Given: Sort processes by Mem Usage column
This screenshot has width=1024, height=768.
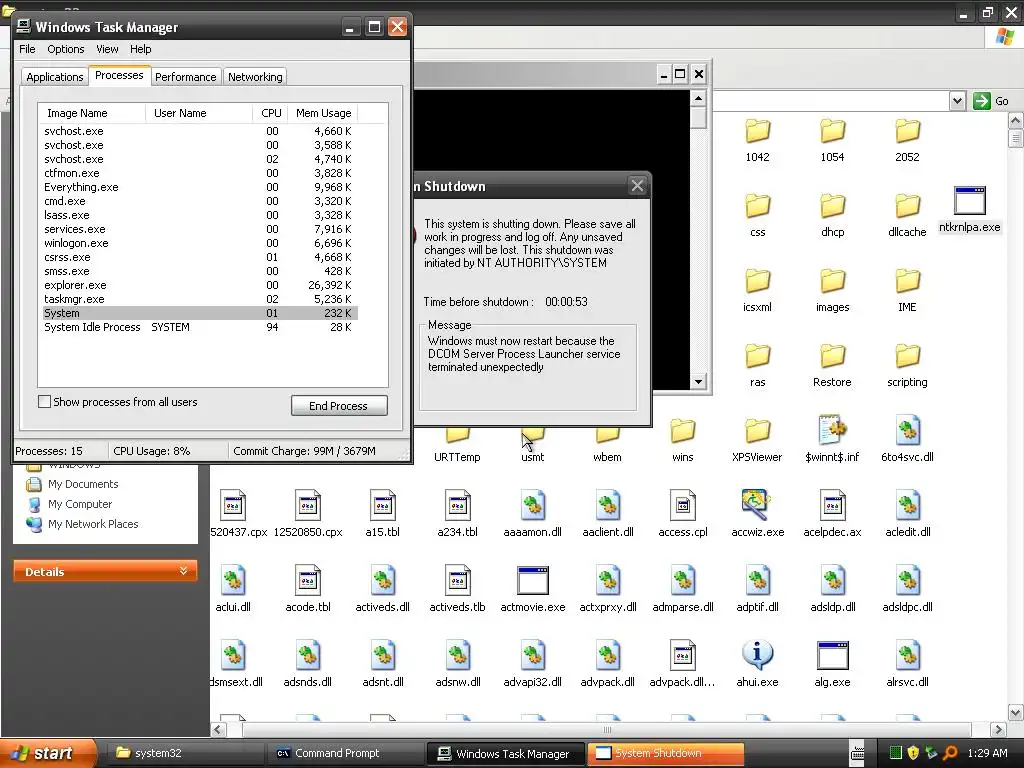Looking at the screenshot, I should 323,113.
